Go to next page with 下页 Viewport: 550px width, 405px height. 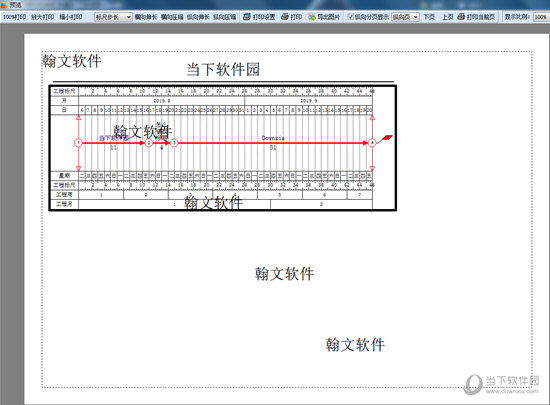(429, 17)
